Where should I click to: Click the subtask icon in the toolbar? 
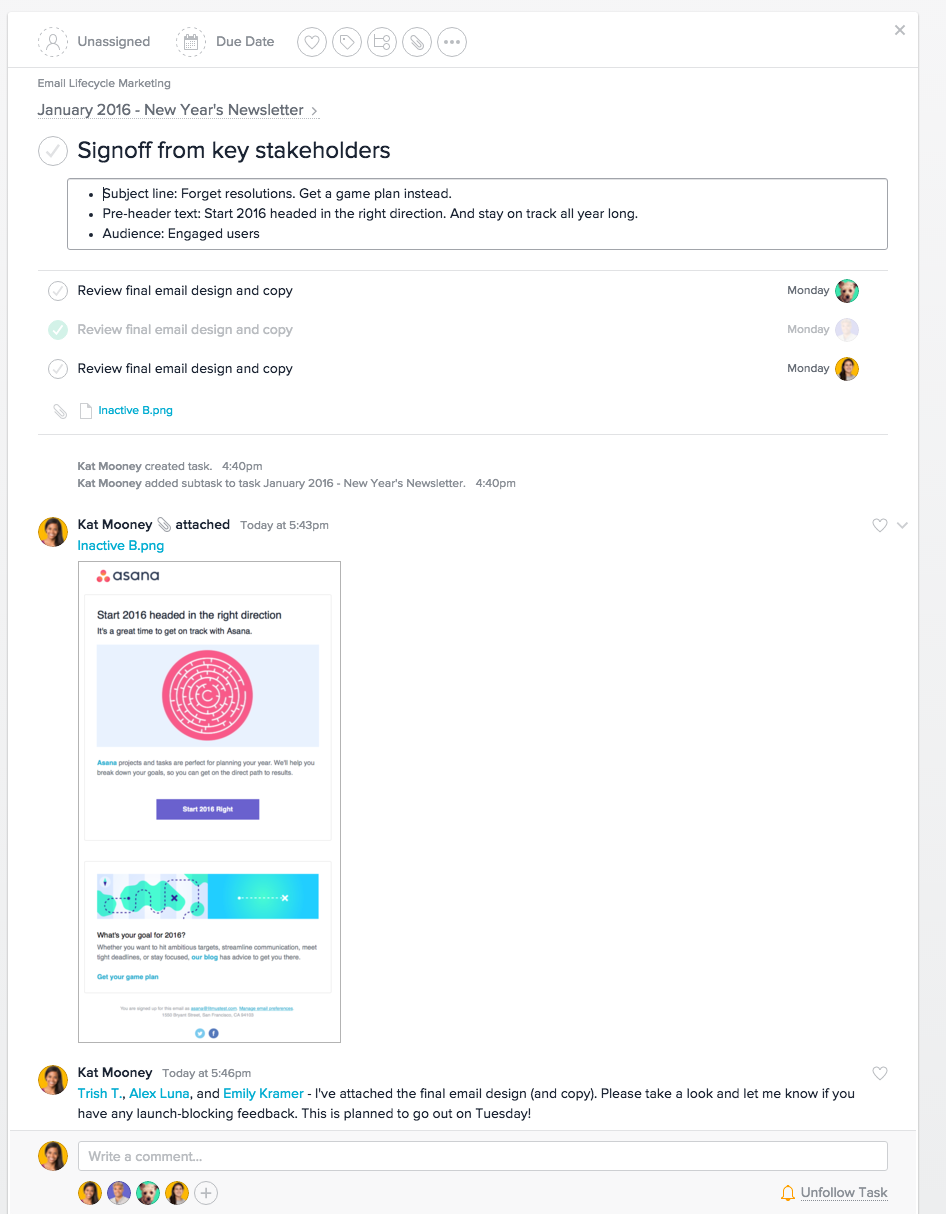(x=381, y=42)
